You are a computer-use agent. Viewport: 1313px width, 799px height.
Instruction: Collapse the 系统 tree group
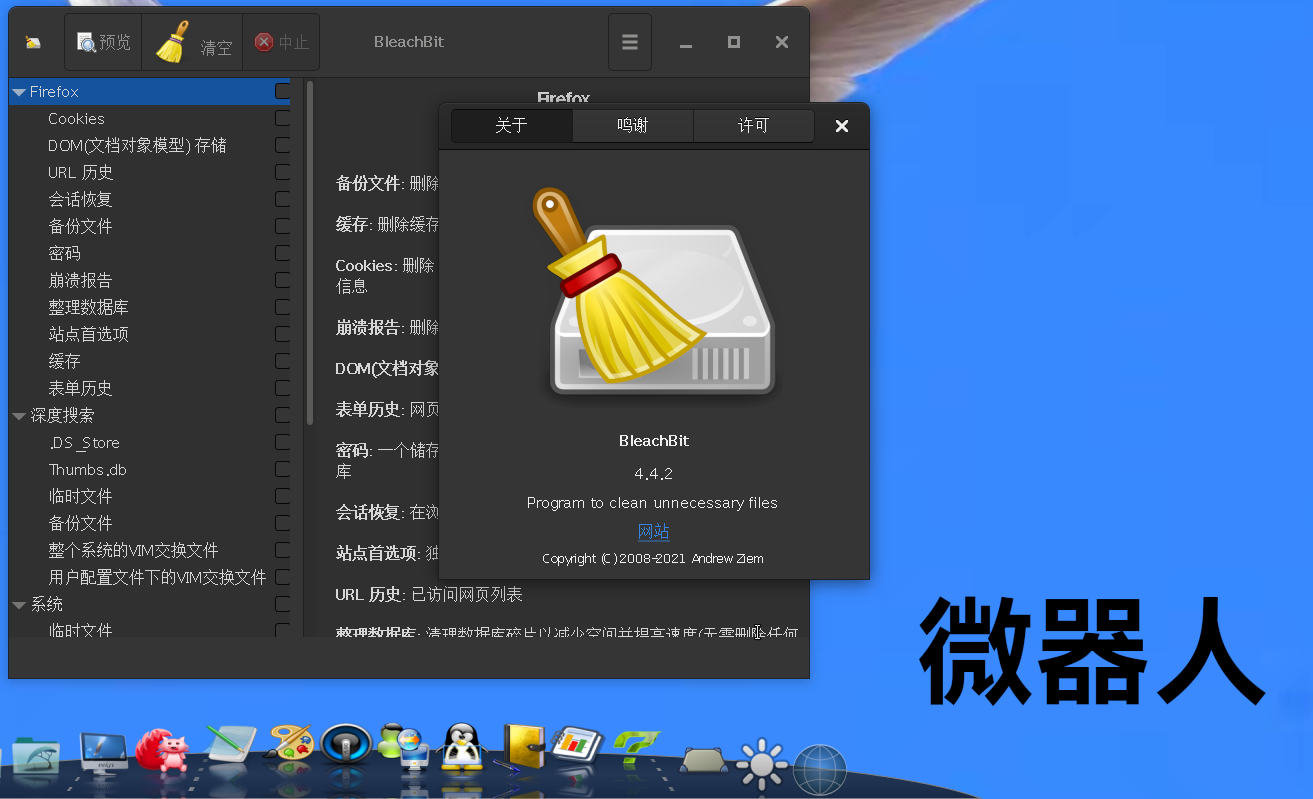pyautogui.click(x=18, y=605)
